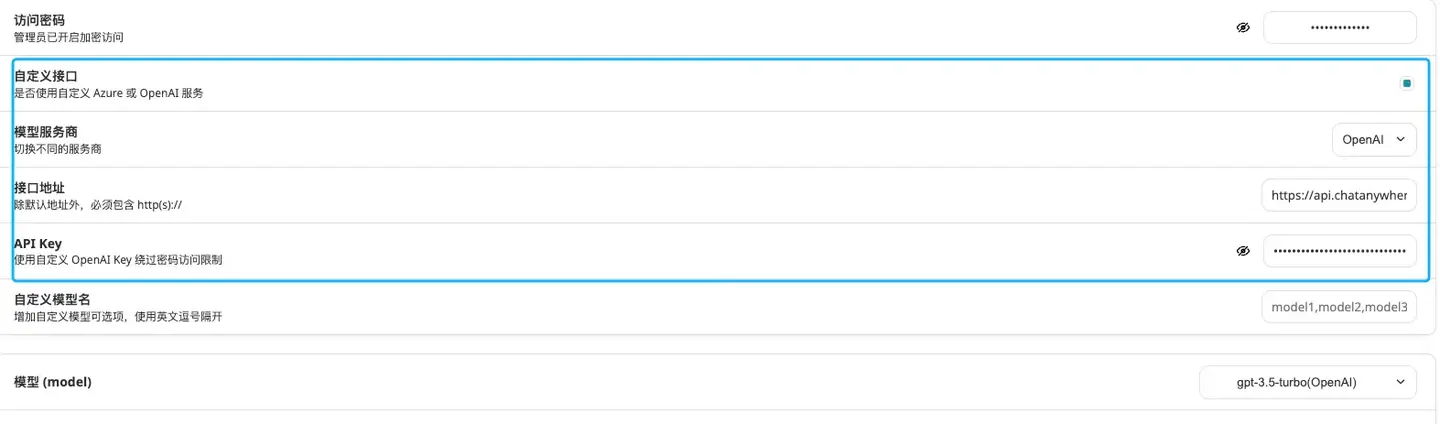Click the 接口地址 setting title
Screen dimensions: 1440x424
[x=40, y=188]
